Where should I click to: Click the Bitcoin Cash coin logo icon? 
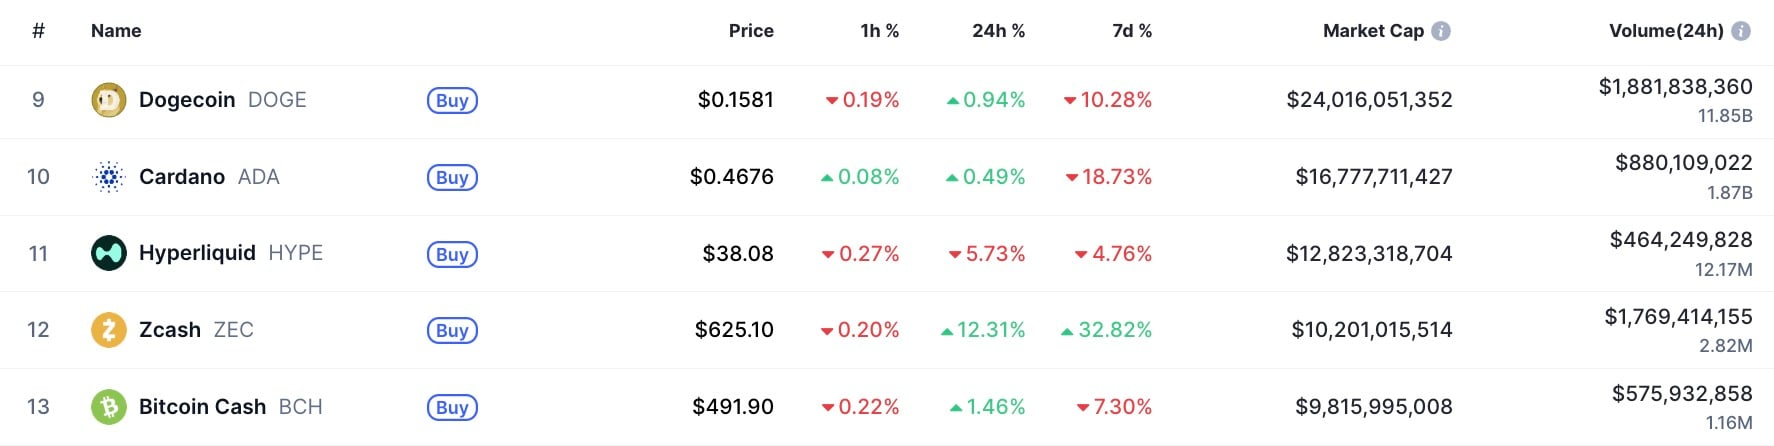coord(108,407)
